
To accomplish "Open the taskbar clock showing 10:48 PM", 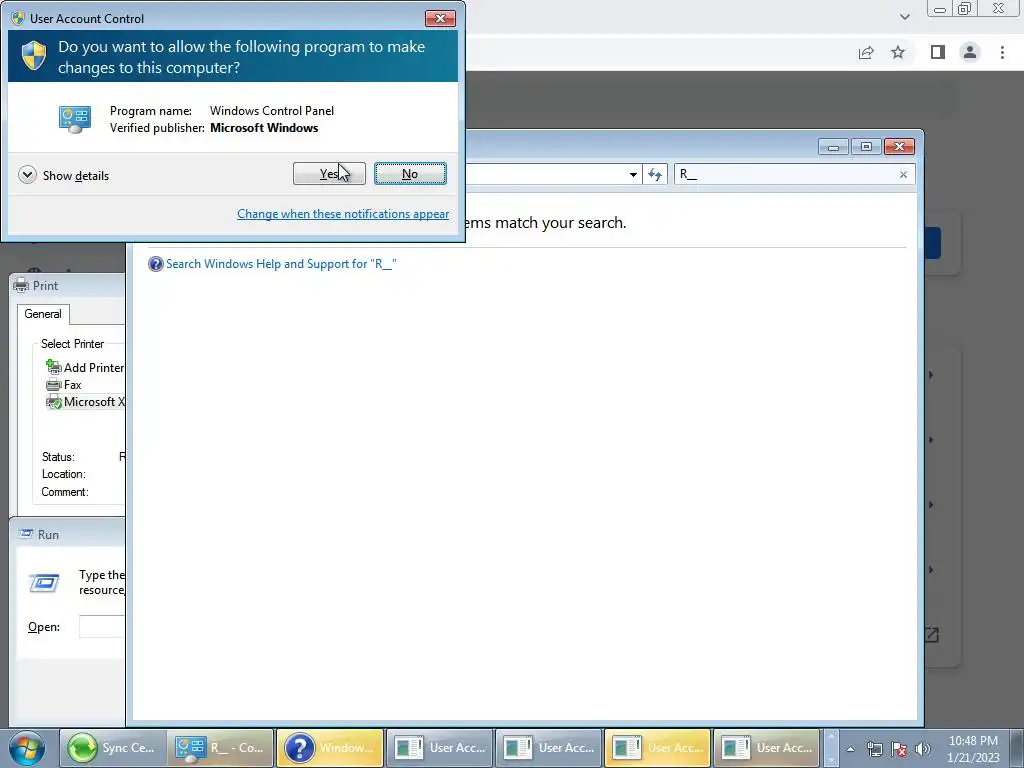I will point(973,749).
